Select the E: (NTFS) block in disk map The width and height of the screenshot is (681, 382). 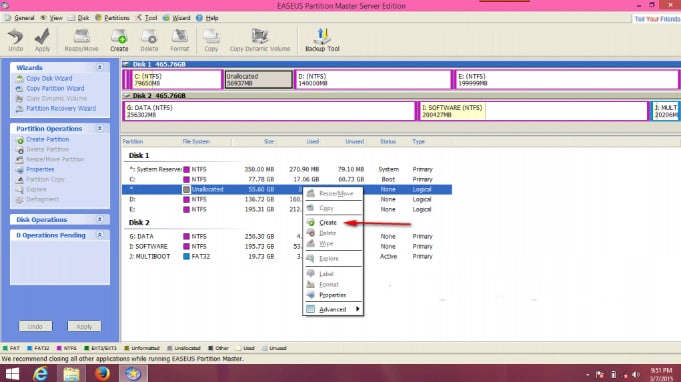(x=567, y=80)
